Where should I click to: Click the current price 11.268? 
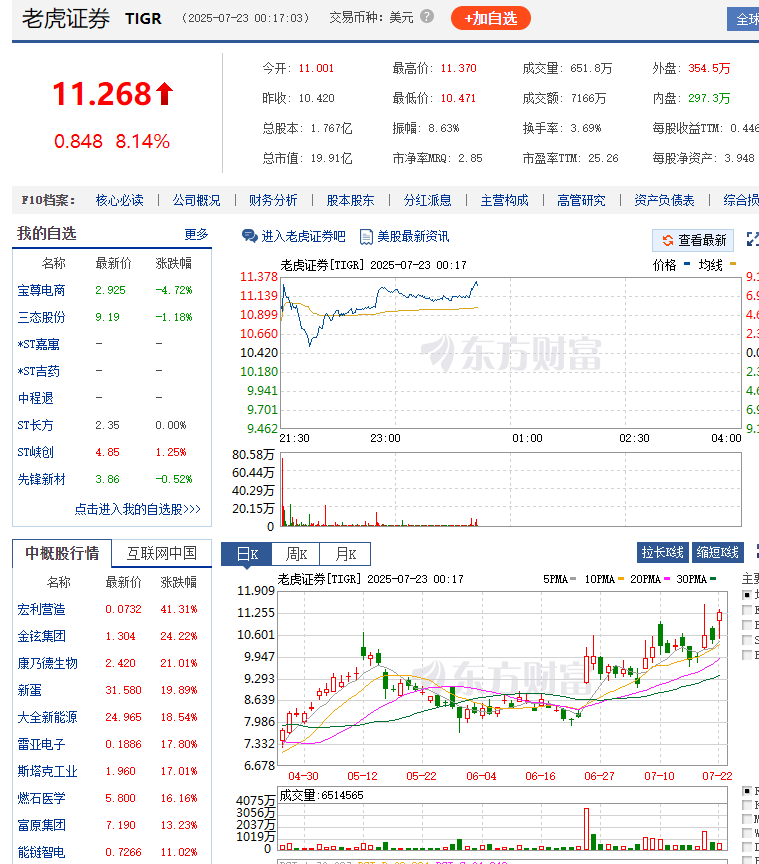102,94
